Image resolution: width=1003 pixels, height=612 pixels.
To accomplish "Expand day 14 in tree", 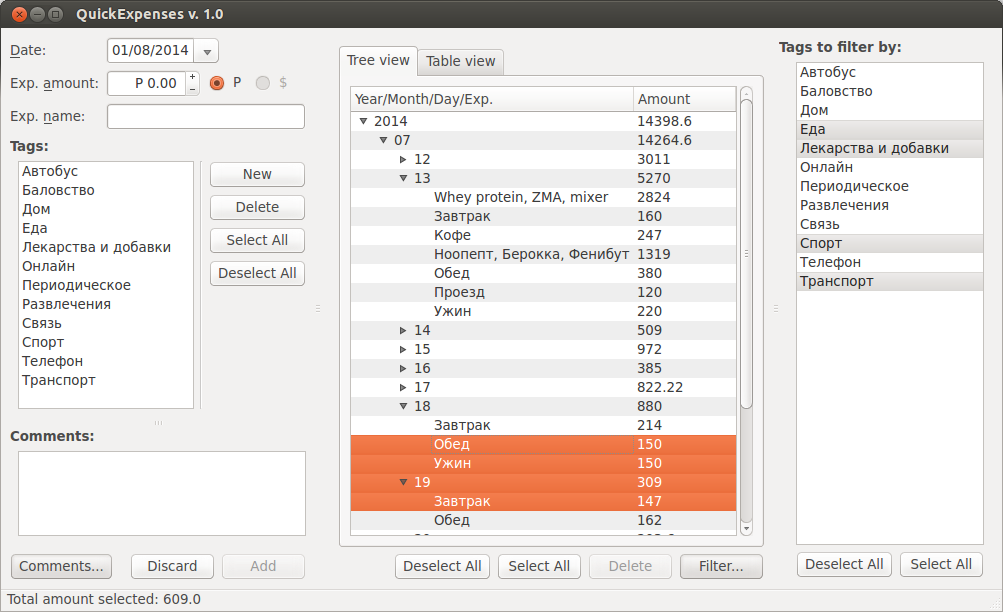I will (403, 331).
